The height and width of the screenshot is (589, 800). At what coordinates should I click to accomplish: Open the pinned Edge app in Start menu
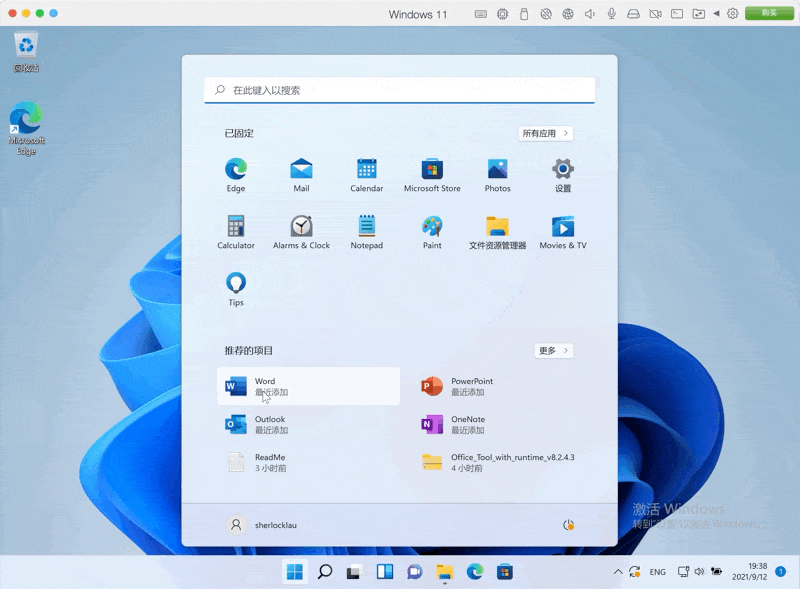(x=236, y=175)
